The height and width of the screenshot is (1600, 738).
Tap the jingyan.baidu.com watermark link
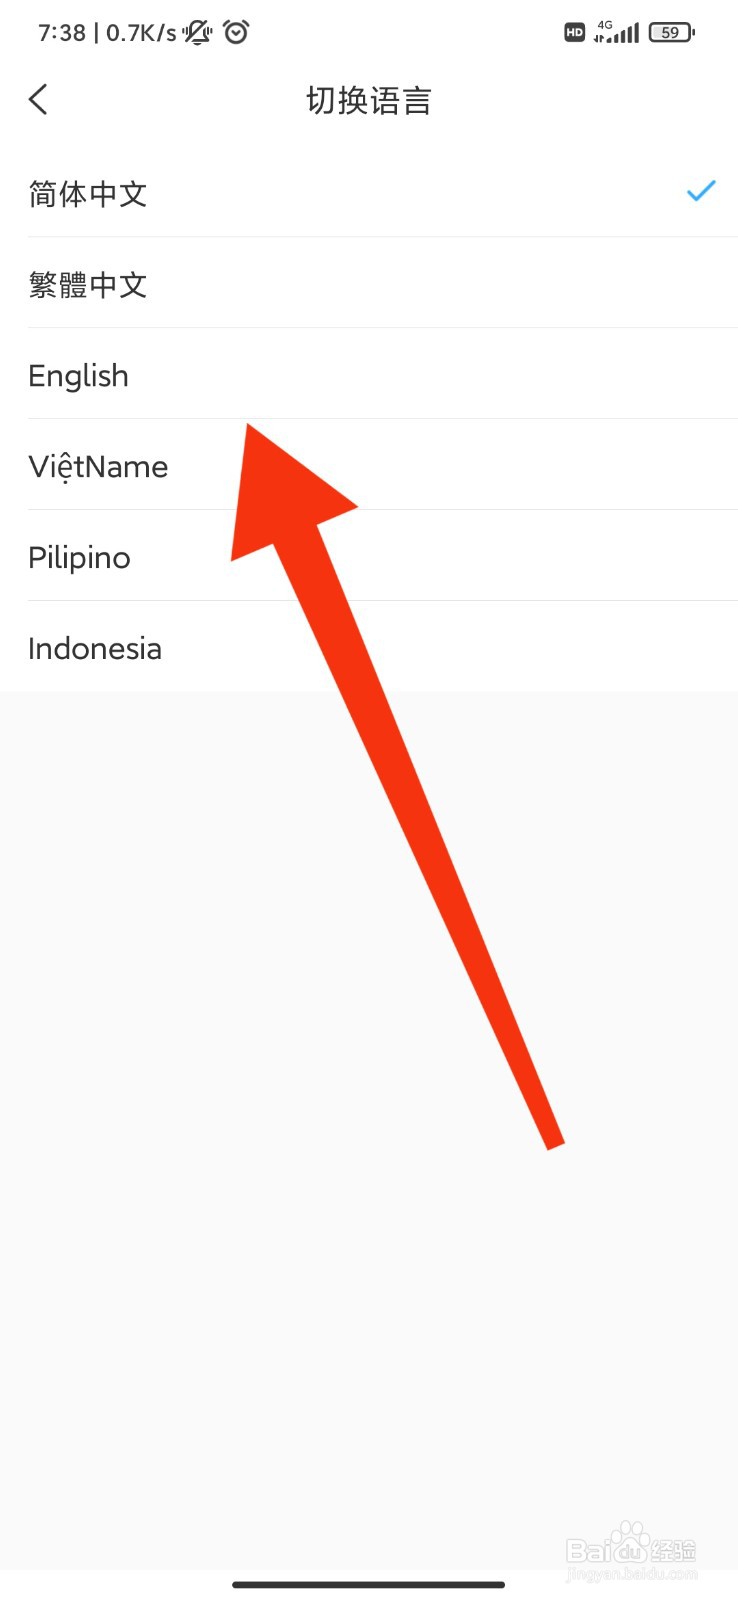tap(631, 1574)
